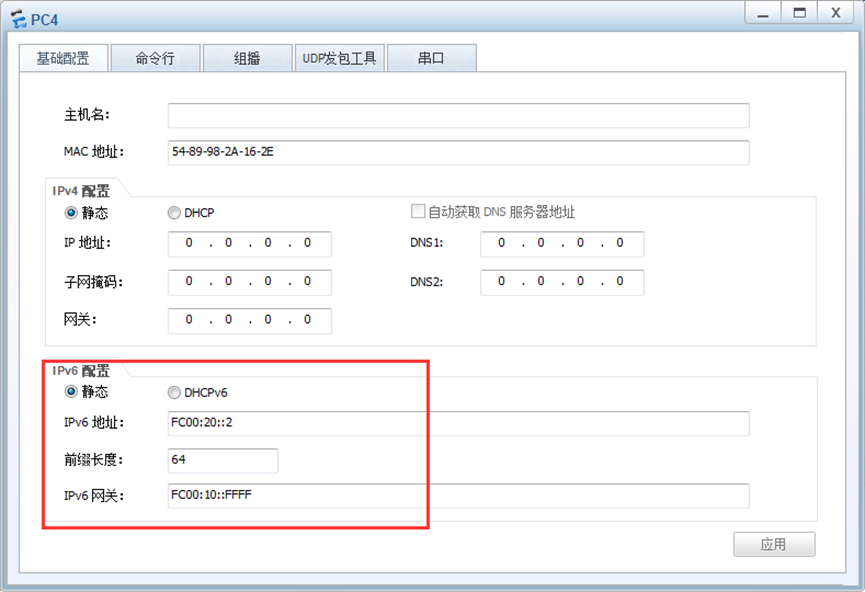
Task: Click the IPv4 网关 field
Action: pyautogui.click(x=250, y=321)
